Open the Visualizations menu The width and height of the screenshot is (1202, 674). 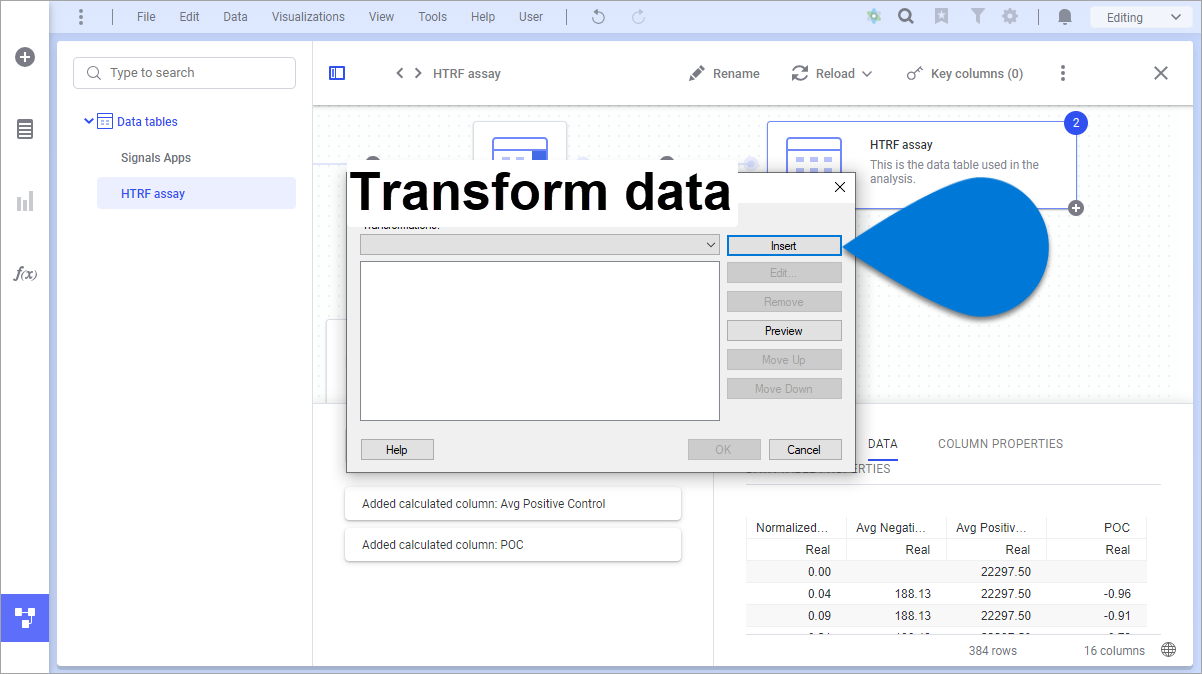point(308,17)
